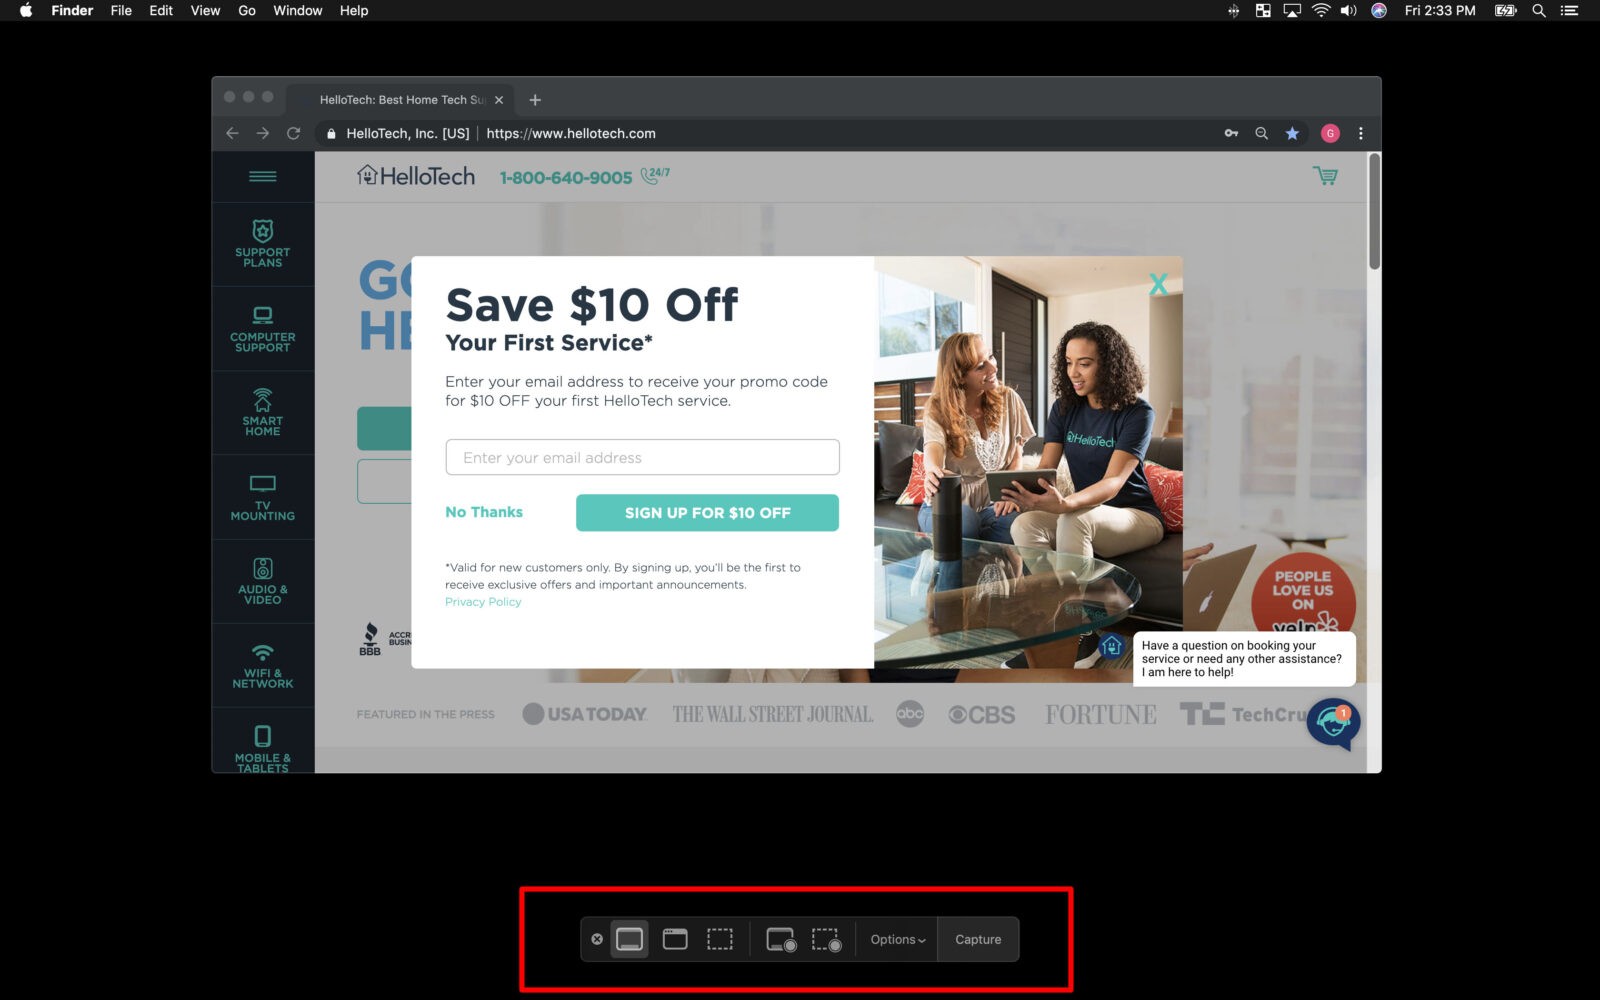1600x1000 pixels.
Task: Open the Window menu
Action: pos(298,10)
